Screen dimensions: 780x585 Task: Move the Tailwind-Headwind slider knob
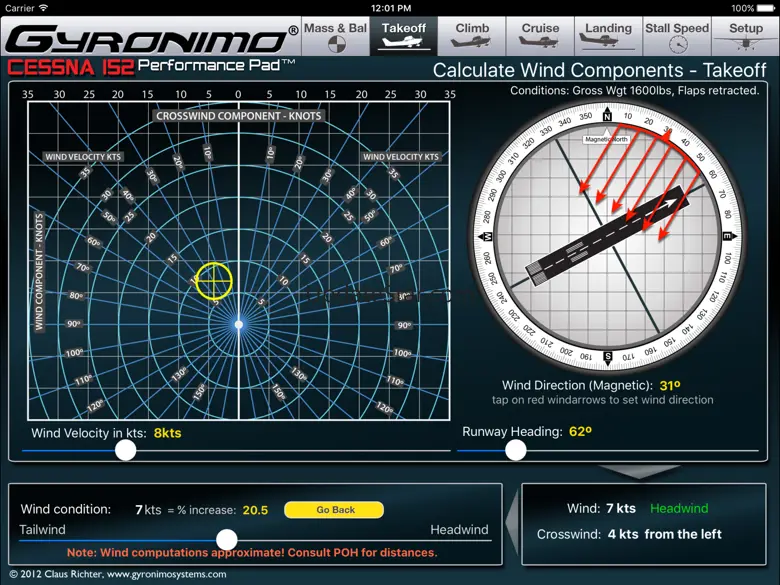click(x=227, y=540)
